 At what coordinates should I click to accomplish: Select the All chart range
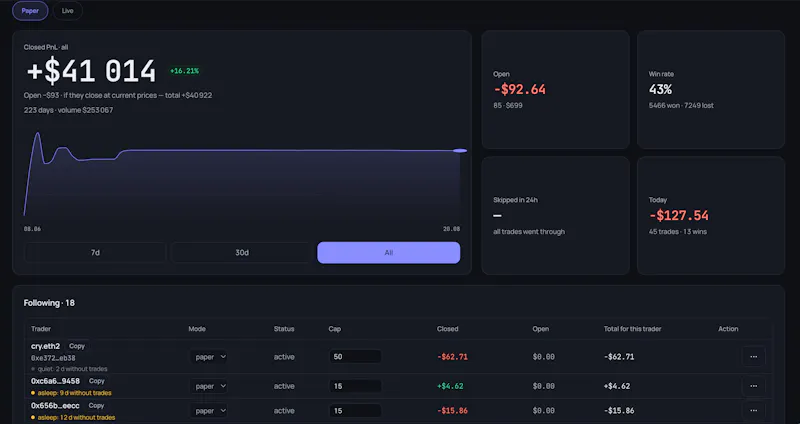point(389,253)
